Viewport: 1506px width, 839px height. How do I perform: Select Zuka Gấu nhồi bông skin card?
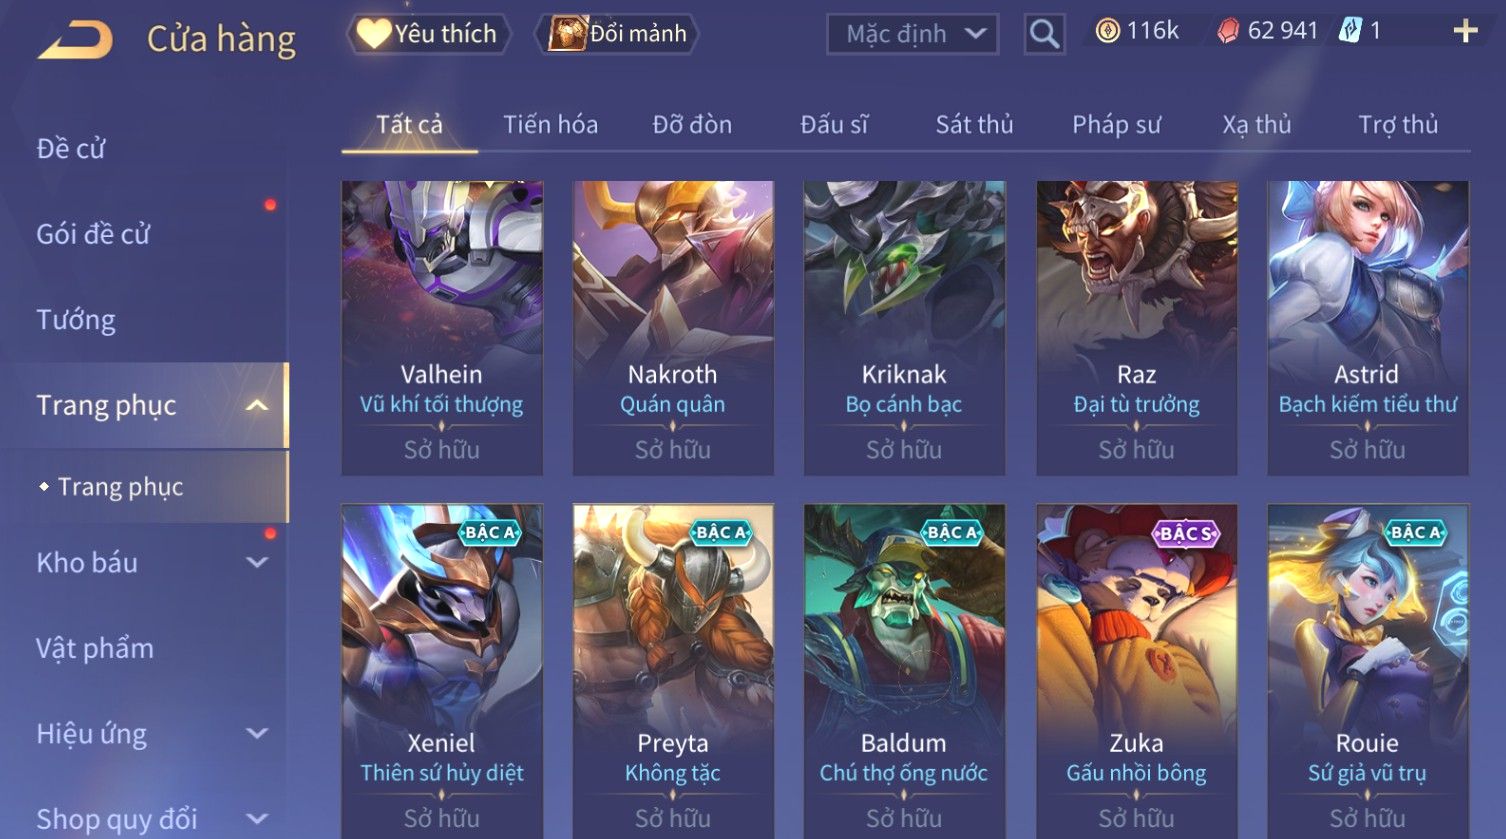point(1136,670)
